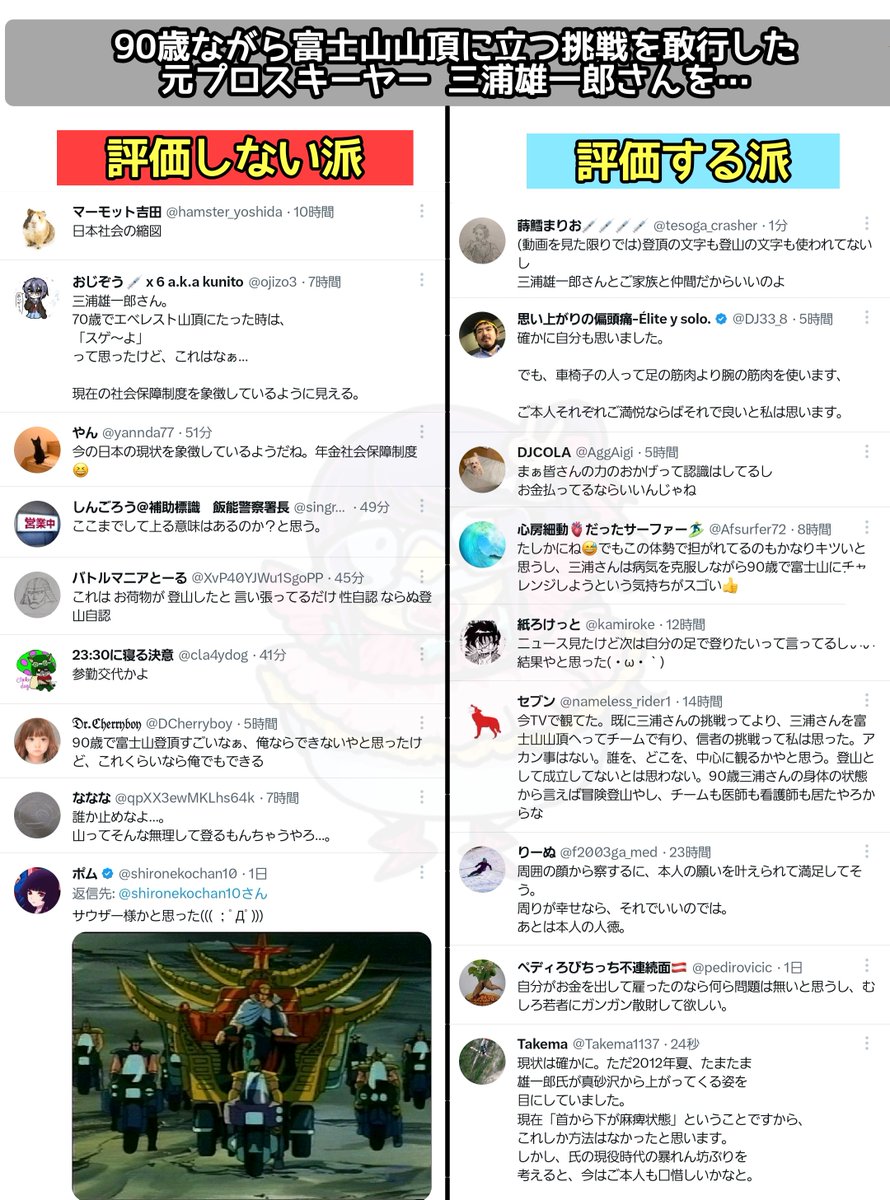Open the more options menu on マーモット吉田's tweet

click(x=422, y=211)
